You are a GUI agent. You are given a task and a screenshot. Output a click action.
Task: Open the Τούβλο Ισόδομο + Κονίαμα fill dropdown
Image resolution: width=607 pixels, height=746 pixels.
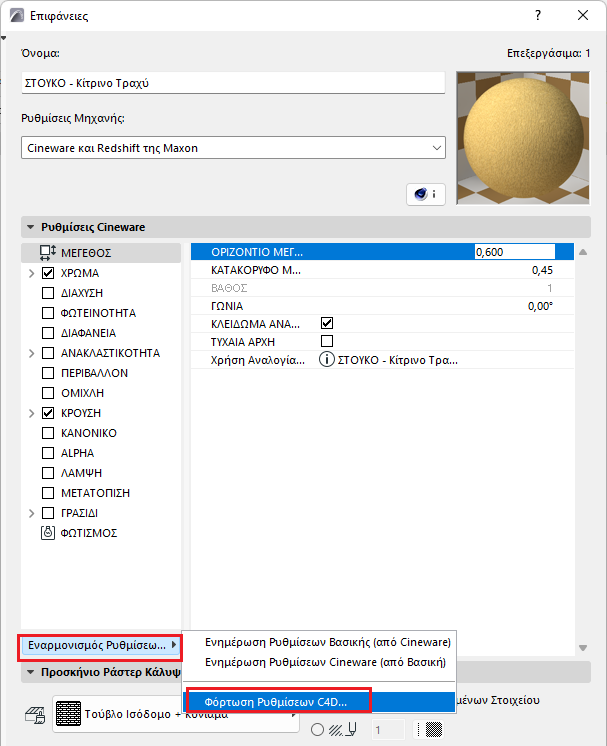point(176,714)
